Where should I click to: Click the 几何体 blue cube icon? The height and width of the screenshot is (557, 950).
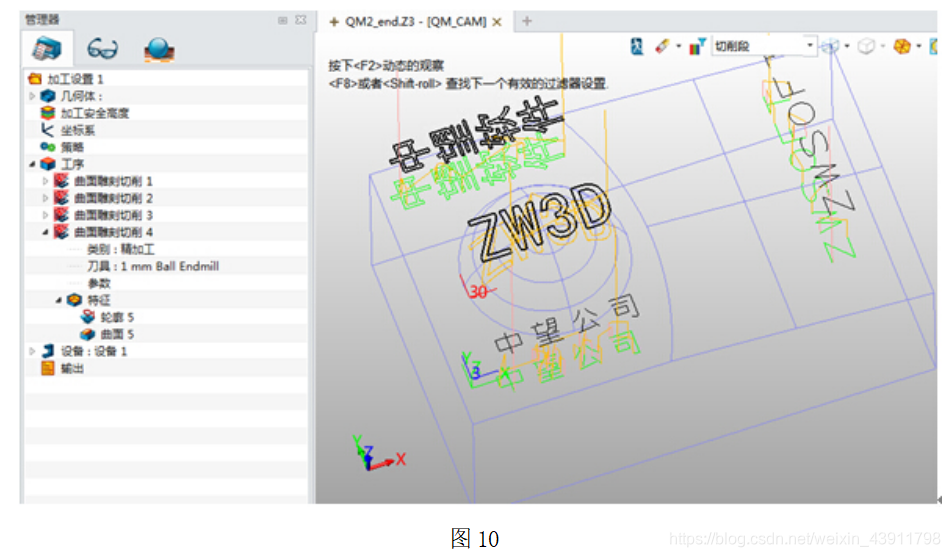48,96
